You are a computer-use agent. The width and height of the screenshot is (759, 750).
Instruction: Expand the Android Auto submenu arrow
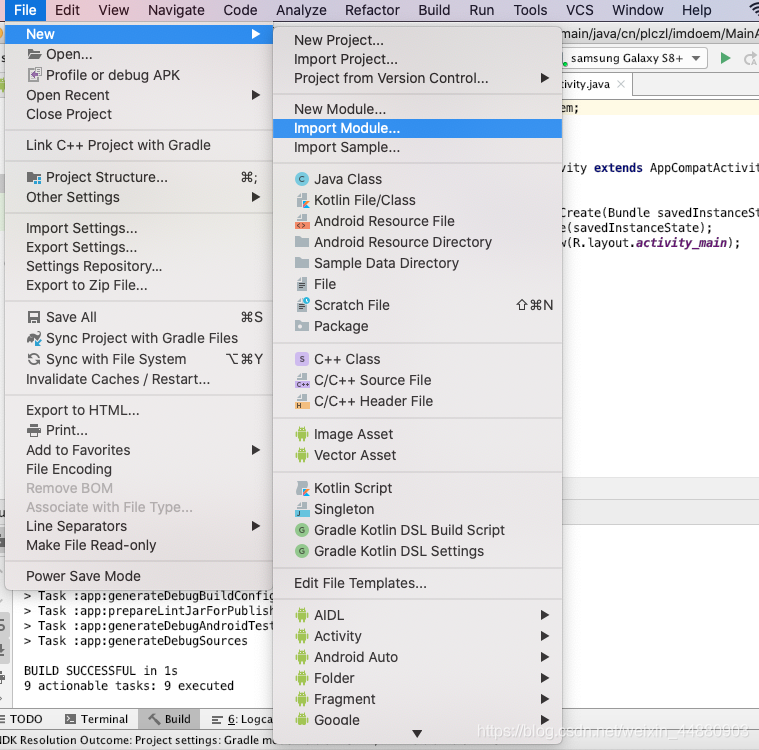tap(545, 657)
